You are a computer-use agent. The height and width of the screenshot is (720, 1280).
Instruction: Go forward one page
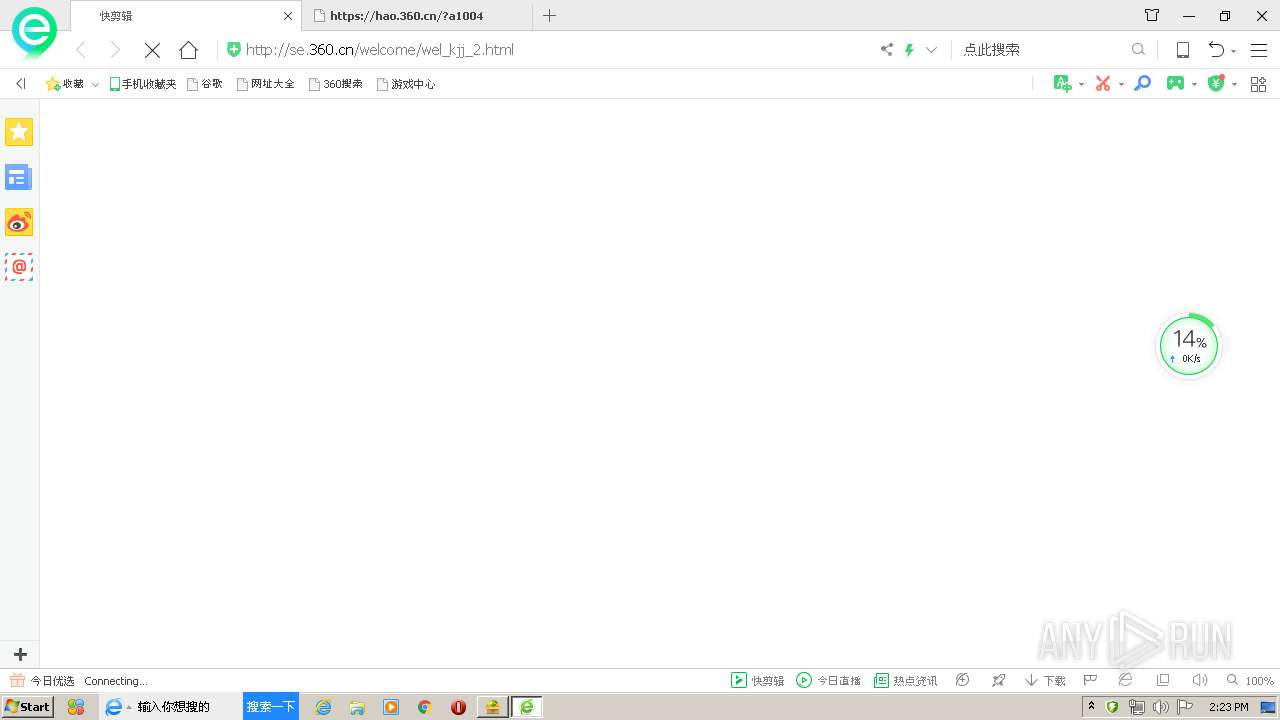pos(115,50)
